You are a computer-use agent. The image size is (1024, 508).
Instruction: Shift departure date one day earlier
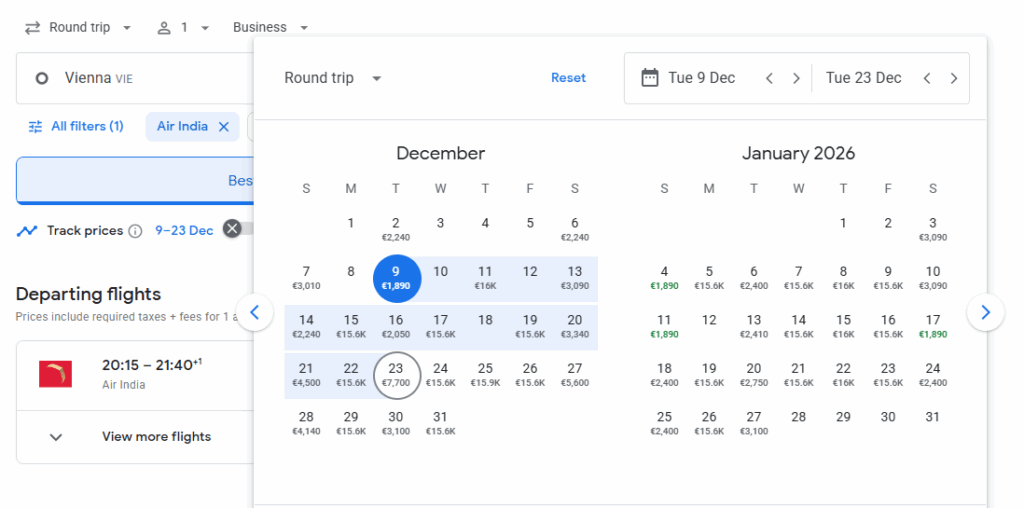coord(769,78)
